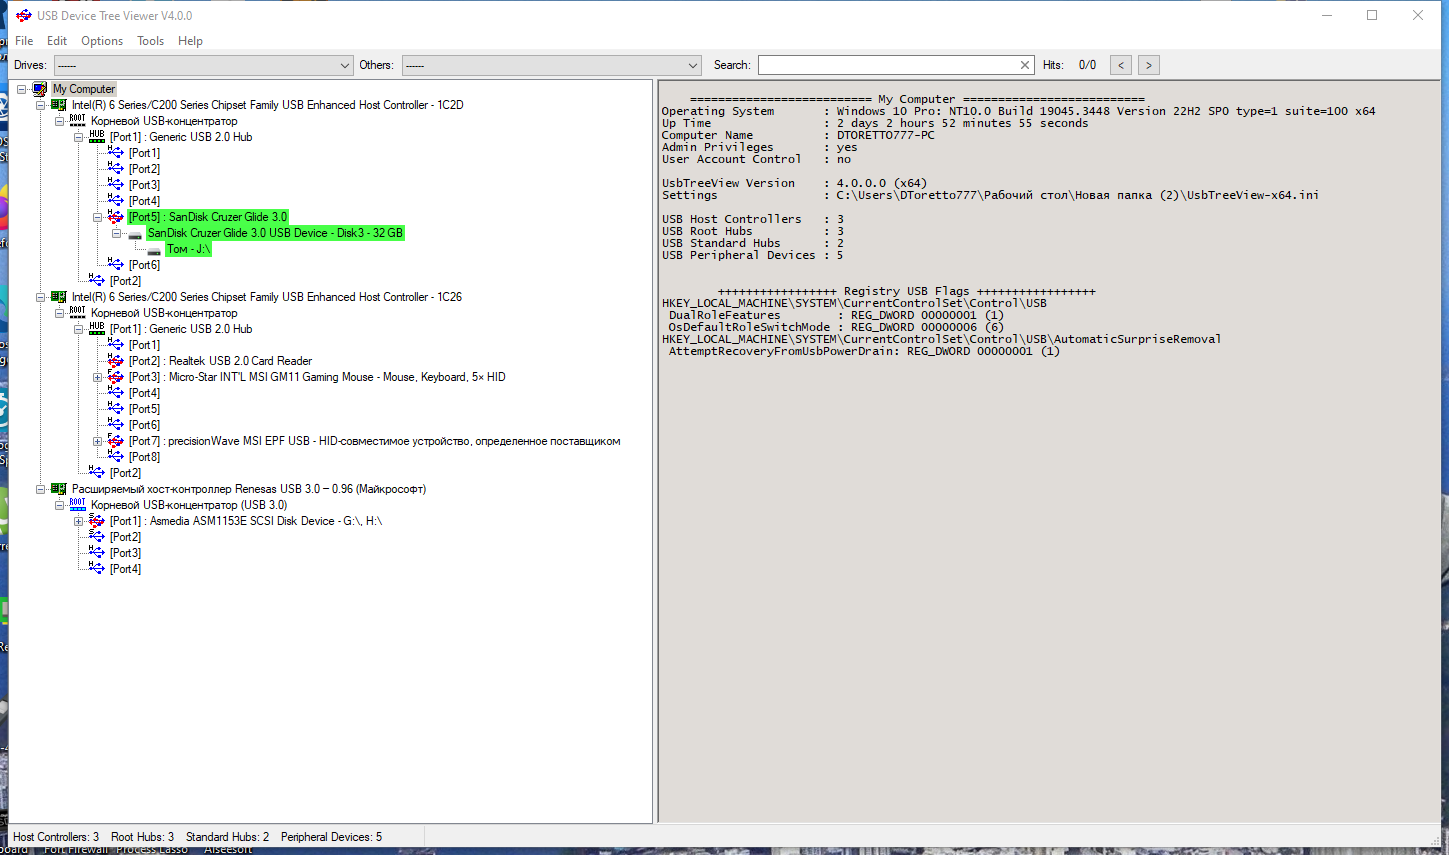
Task: Go to the next search hit
Action: 1149,65
